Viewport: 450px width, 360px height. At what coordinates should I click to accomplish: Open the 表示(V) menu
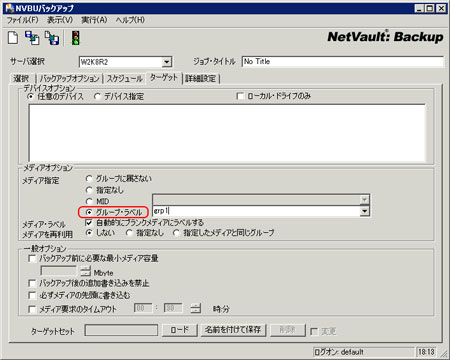pyautogui.click(x=60, y=20)
